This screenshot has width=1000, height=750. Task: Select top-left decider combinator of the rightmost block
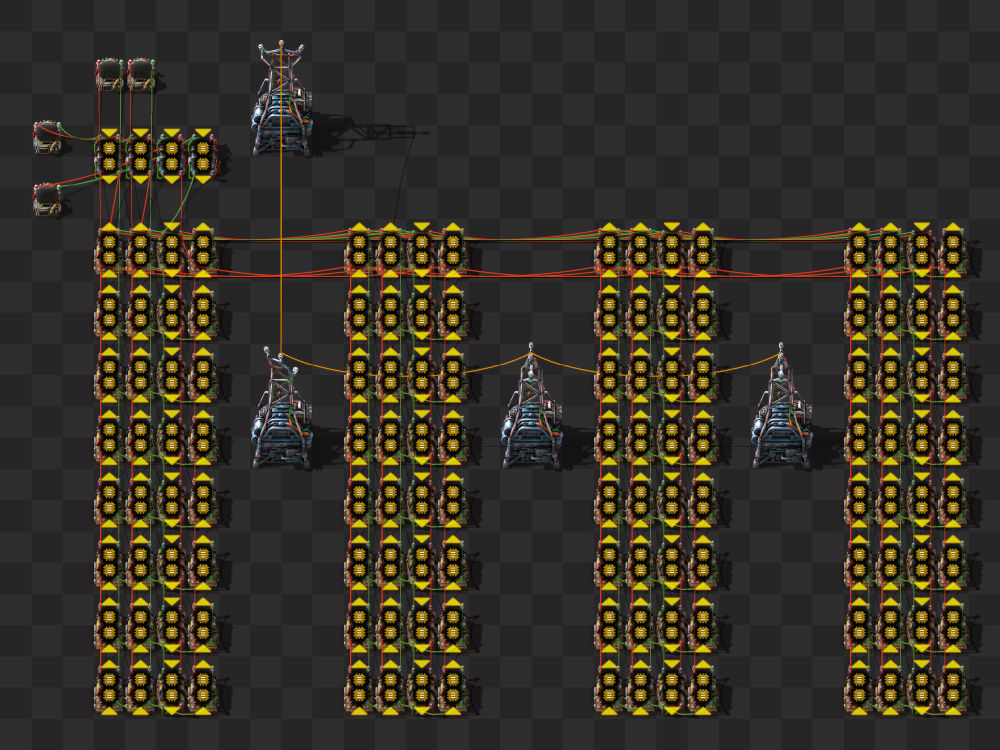[x=859, y=250]
